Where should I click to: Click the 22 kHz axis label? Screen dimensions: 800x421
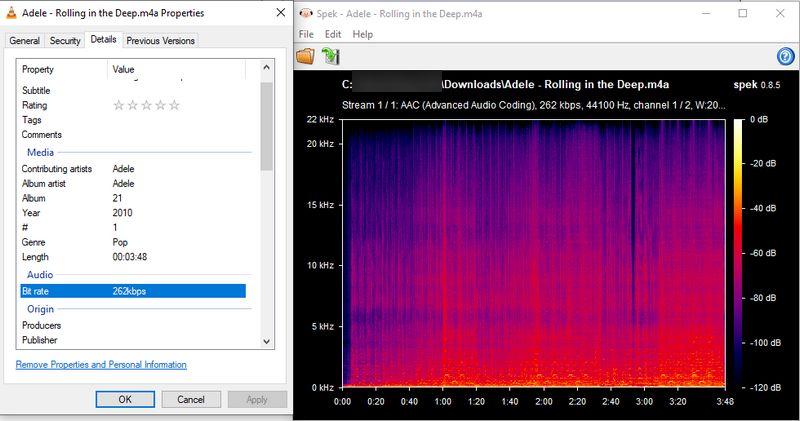tap(320, 119)
